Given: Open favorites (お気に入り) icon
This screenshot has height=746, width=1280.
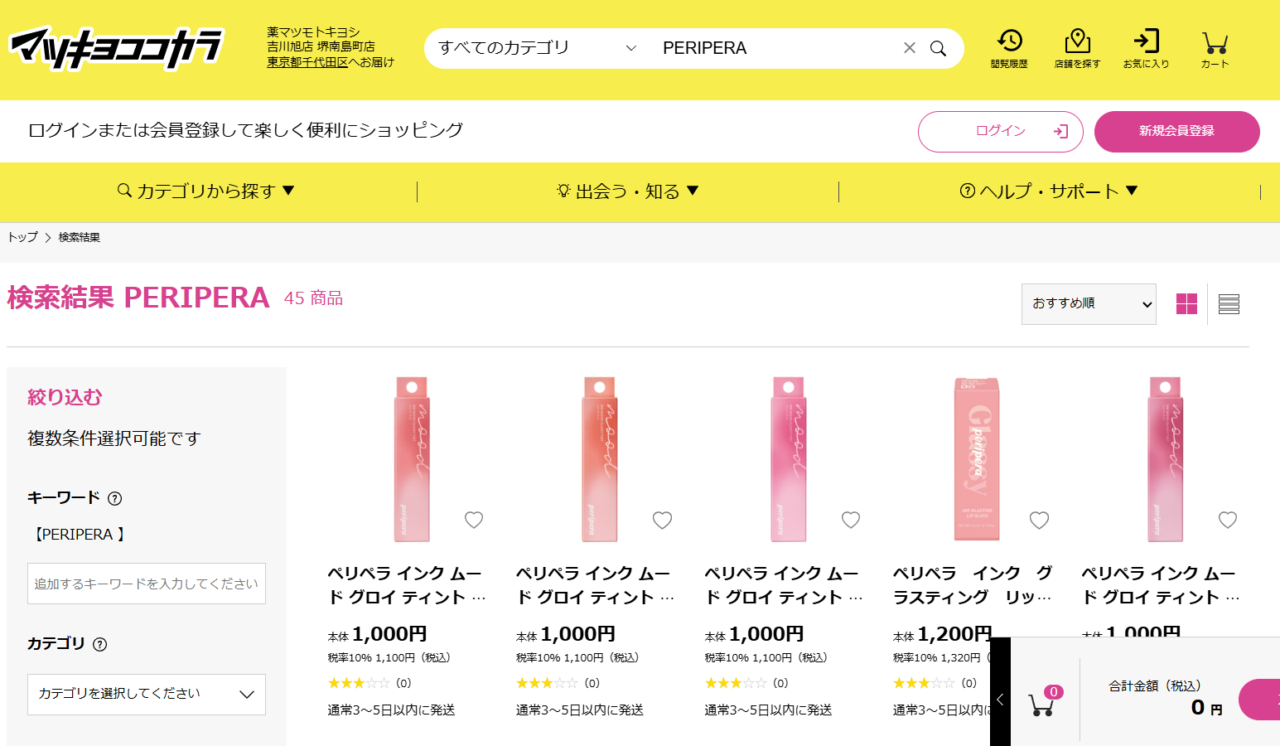Looking at the screenshot, I should [x=1146, y=48].
